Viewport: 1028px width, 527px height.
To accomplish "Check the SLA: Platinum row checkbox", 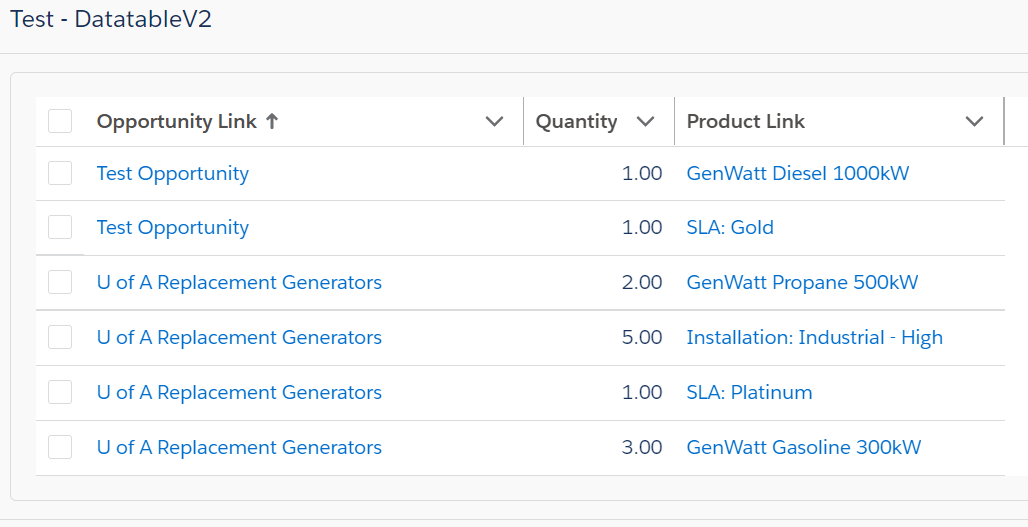I will (x=60, y=392).
